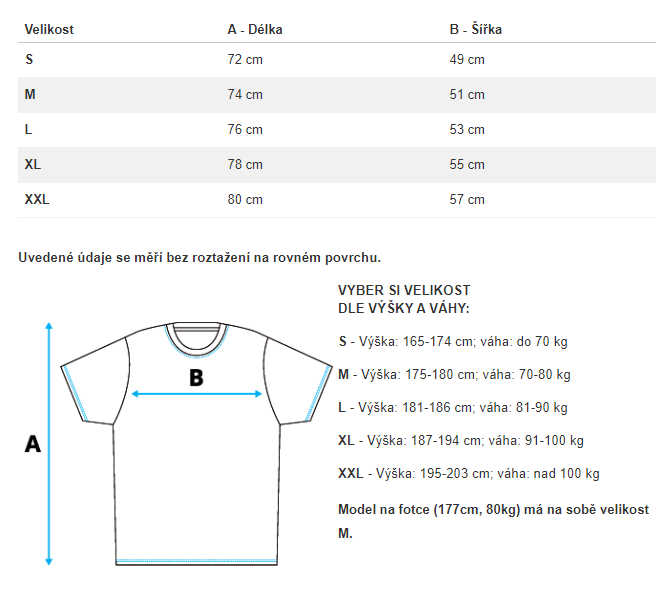Image resolution: width=667 pixels, height=589 pixels.
Task: Click the A - Délka column header
Action: pos(255,29)
